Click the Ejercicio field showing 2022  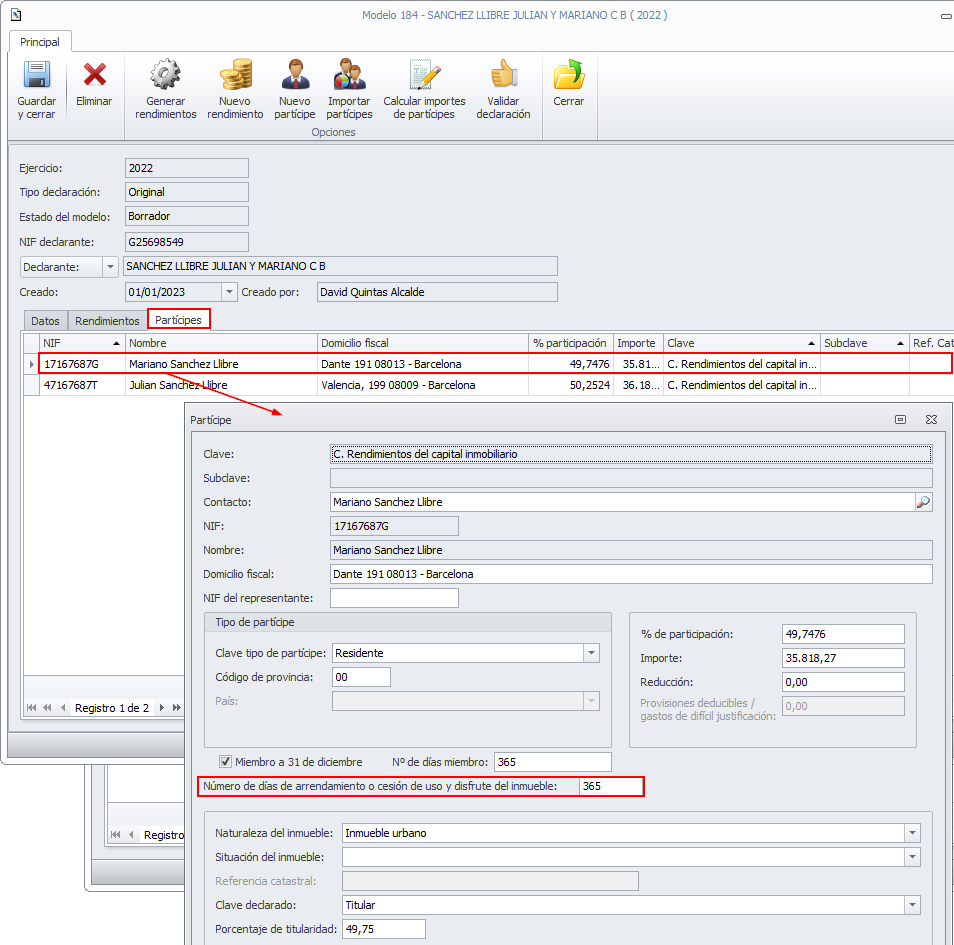coord(187,168)
